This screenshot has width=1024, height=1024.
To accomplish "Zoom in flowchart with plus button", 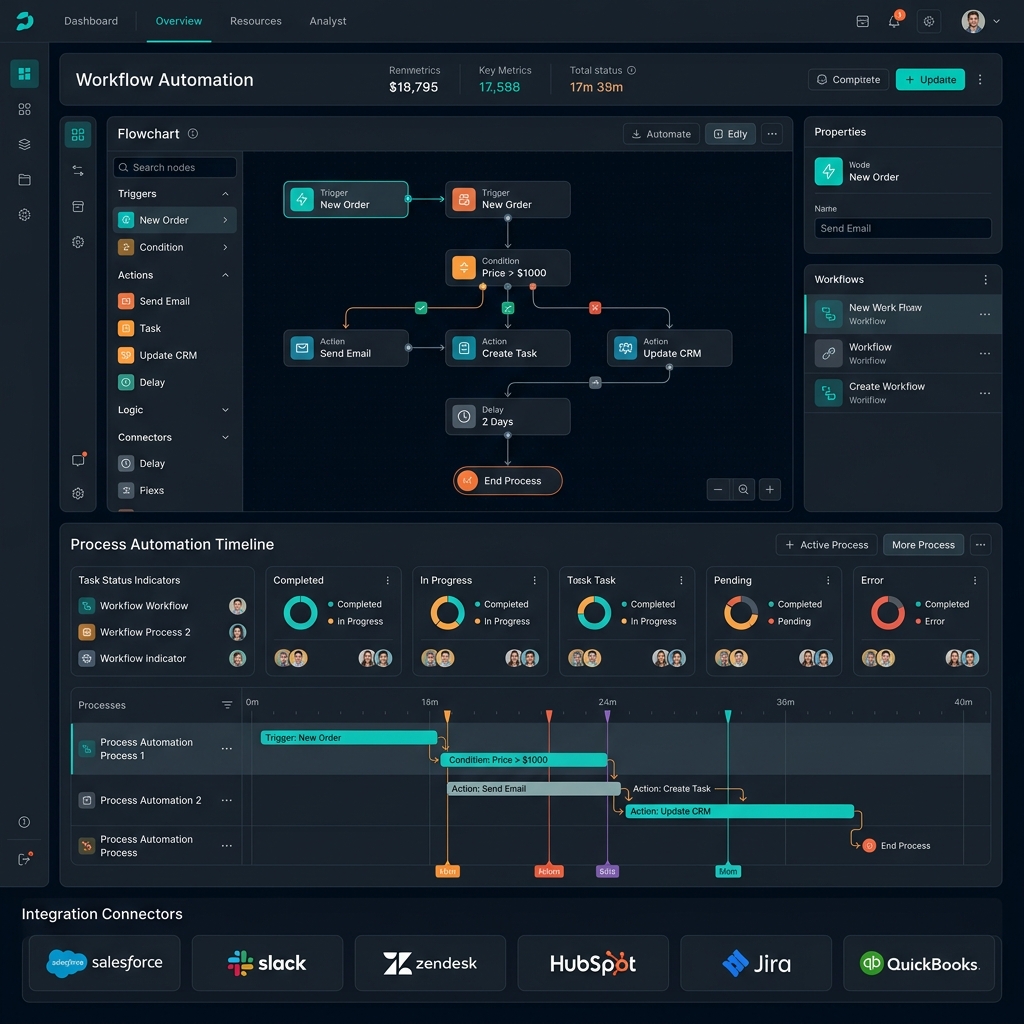I will 770,489.
